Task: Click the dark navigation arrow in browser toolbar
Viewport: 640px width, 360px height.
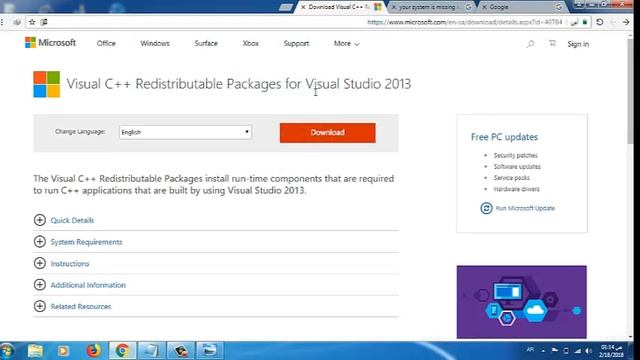Action: [626, 22]
